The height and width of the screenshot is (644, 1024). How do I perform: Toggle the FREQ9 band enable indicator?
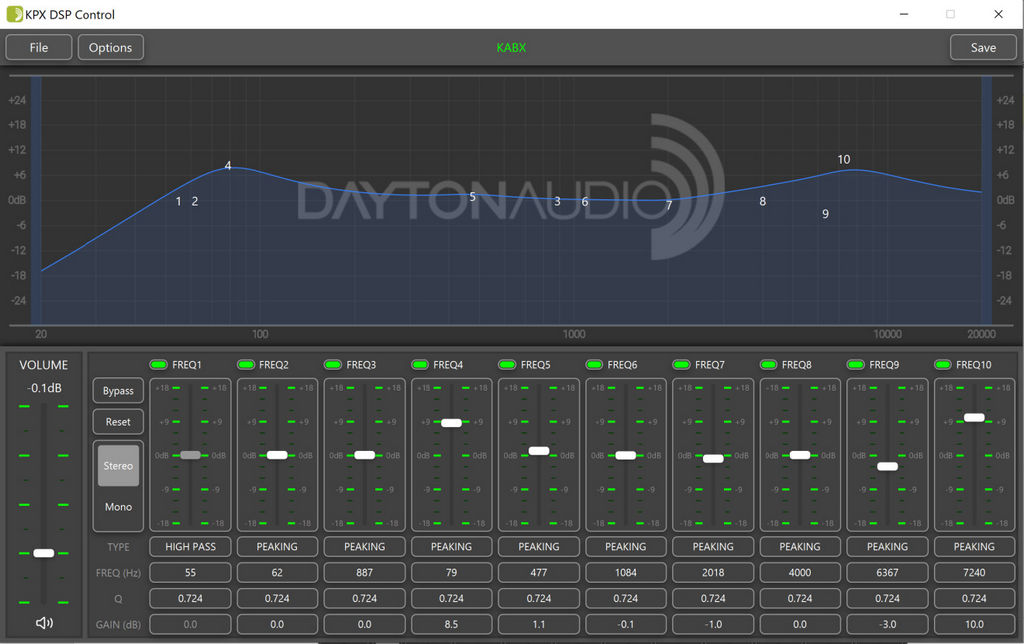pos(856,364)
